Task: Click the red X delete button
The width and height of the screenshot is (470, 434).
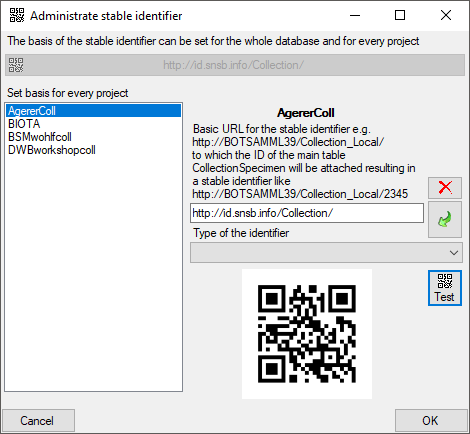Action: (x=445, y=188)
